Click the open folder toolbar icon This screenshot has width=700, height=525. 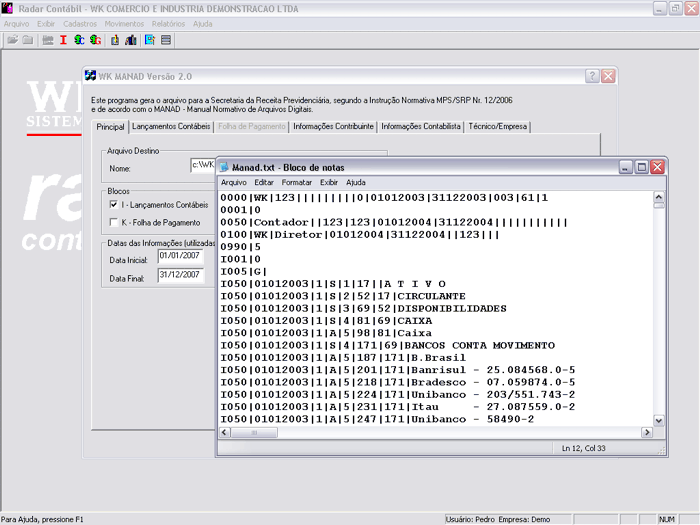tap(12, 40)
